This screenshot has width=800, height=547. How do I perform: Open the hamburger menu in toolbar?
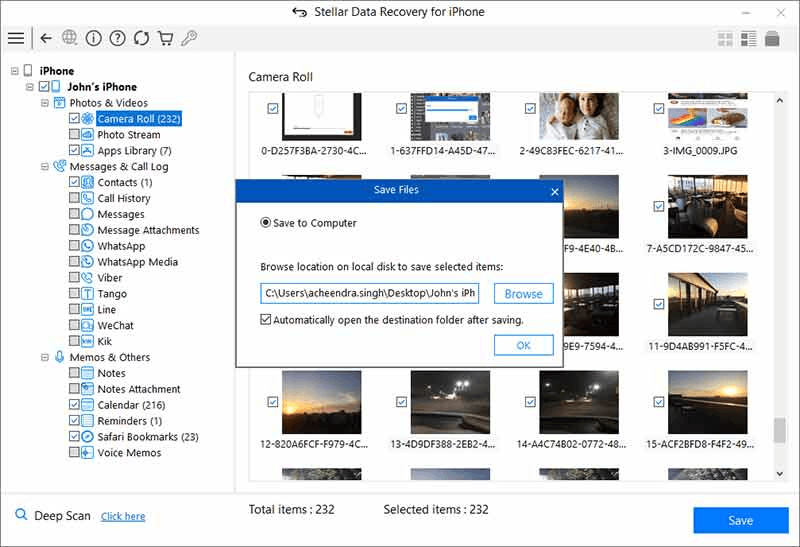tap(16, 38)
